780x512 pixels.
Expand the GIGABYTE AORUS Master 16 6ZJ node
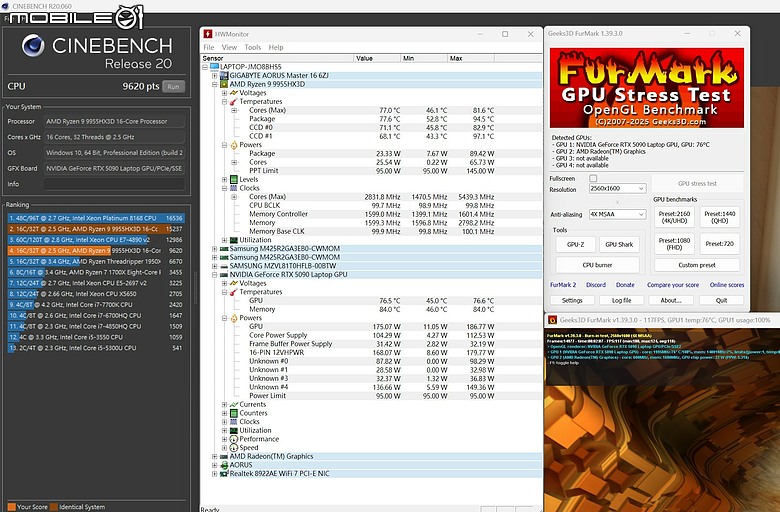(x=214, y=76)
